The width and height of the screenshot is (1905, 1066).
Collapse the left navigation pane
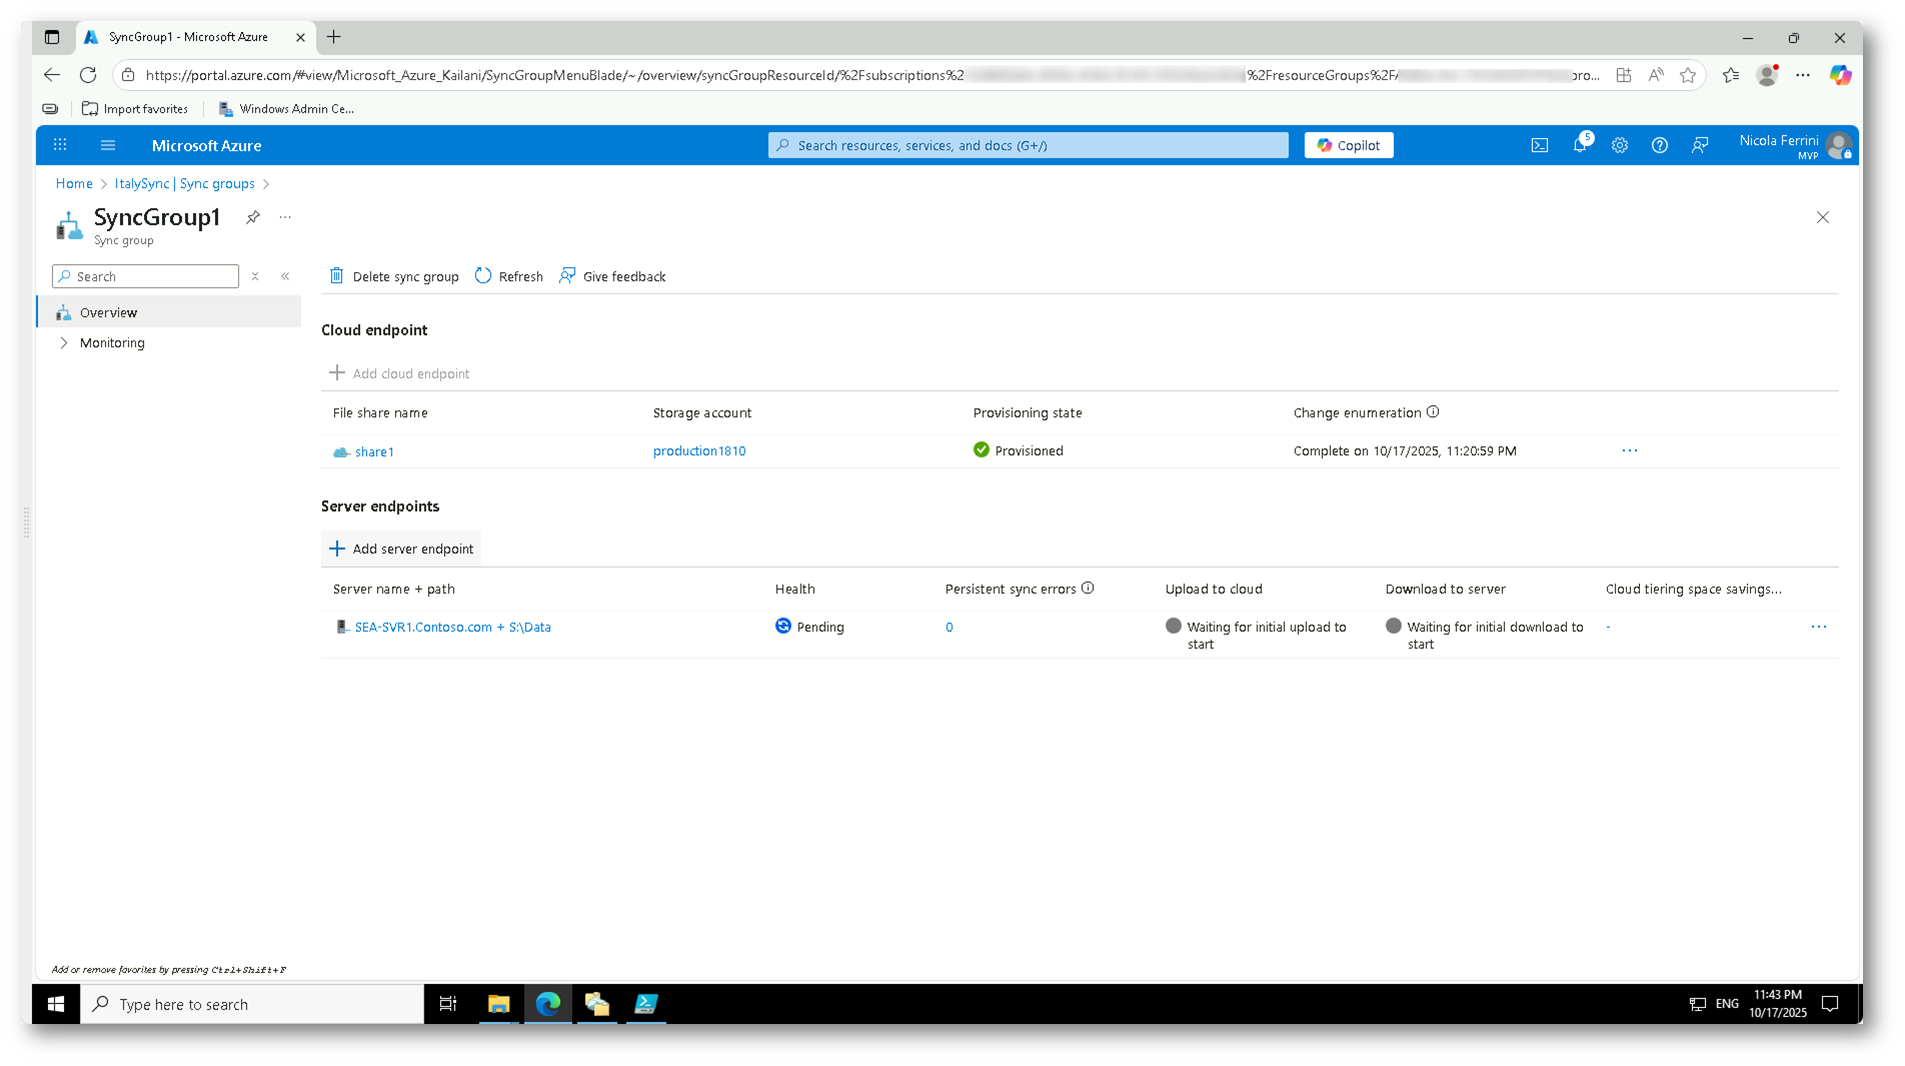point(285,276)
